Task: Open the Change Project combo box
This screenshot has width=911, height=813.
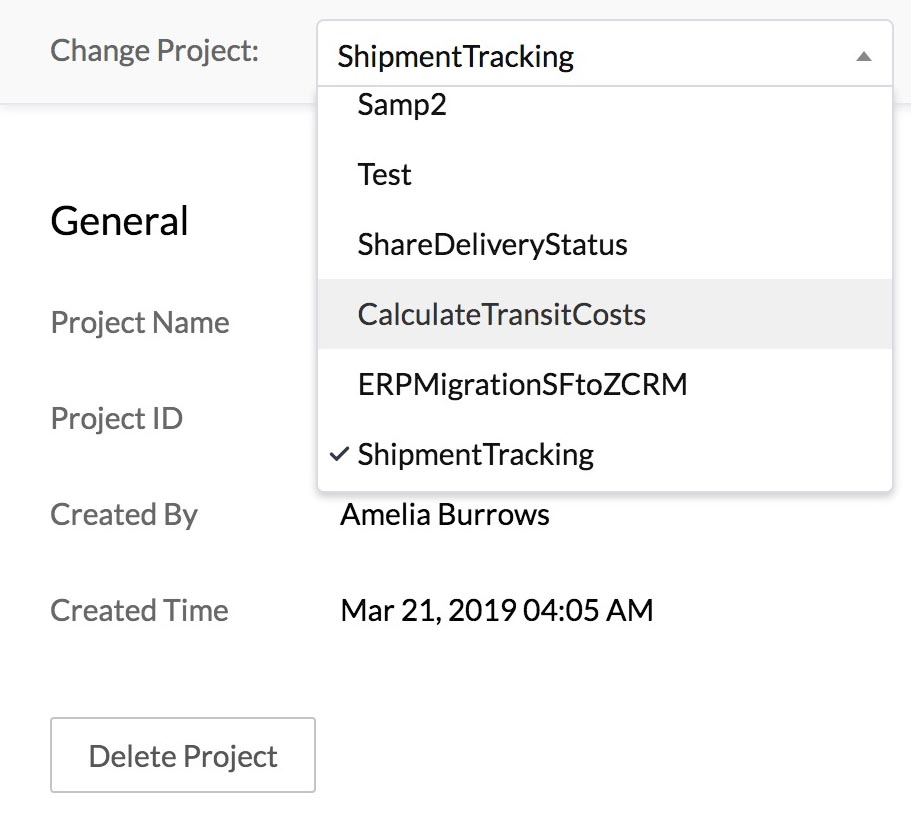Action: point(600,57)
